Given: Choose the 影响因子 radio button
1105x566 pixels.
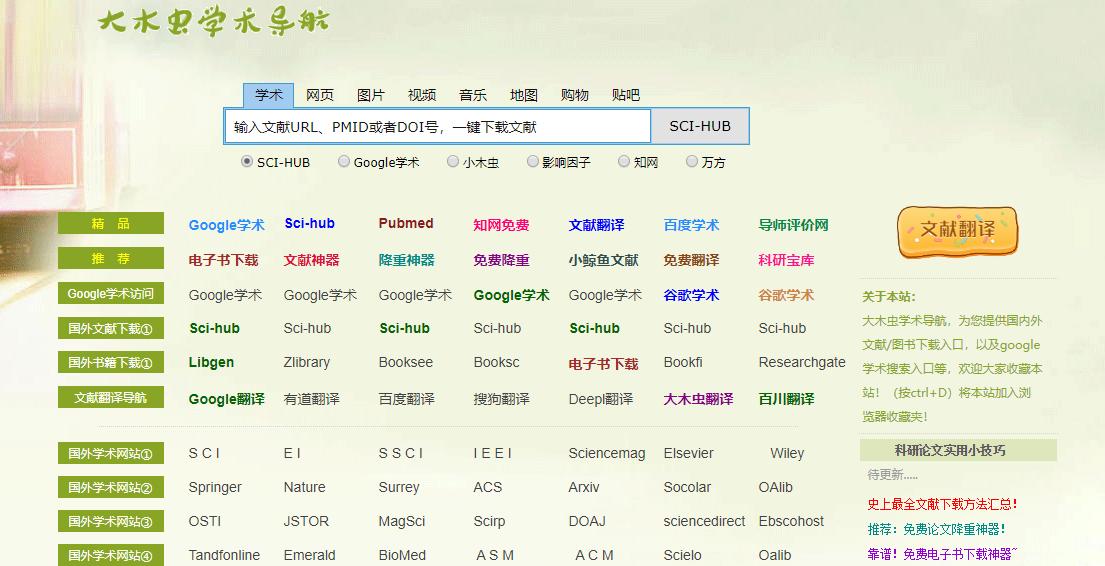Looking at the screenshot, I should point(533,161).
